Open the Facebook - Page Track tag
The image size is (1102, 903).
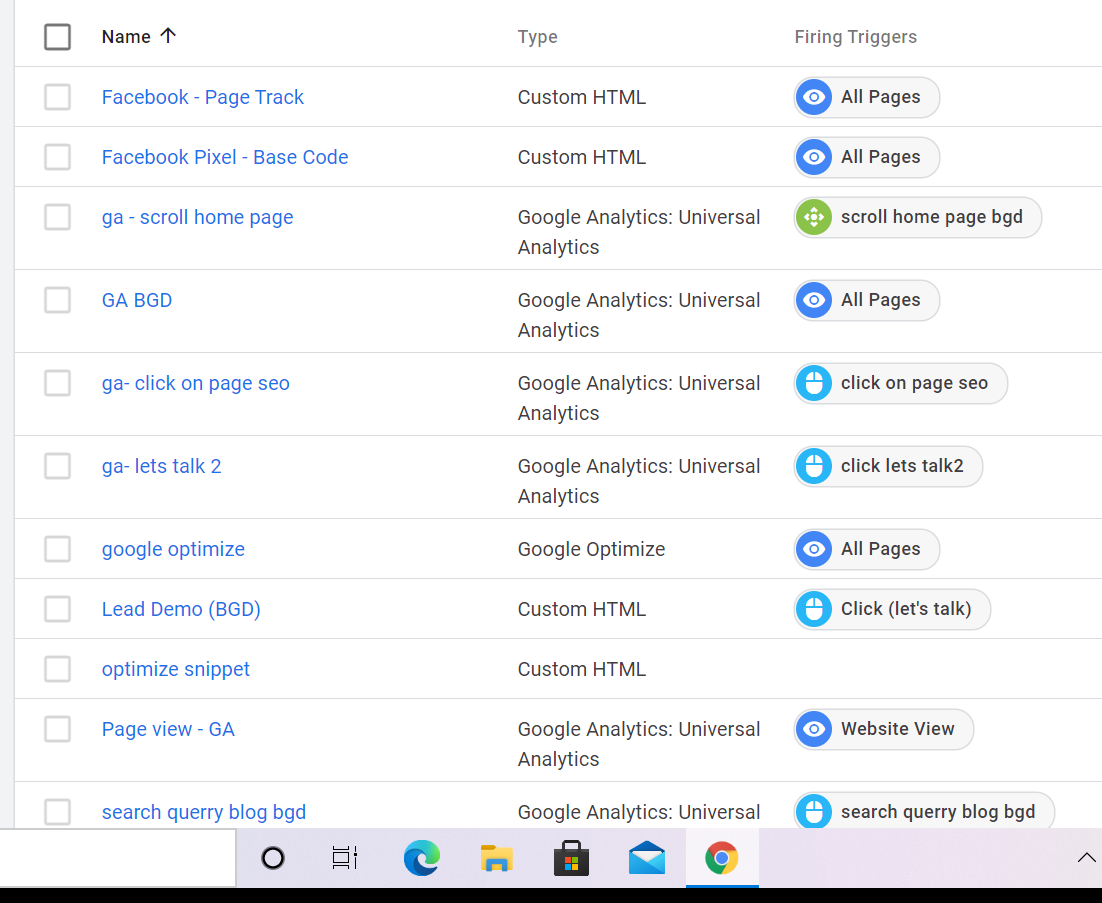coord(202,97)
